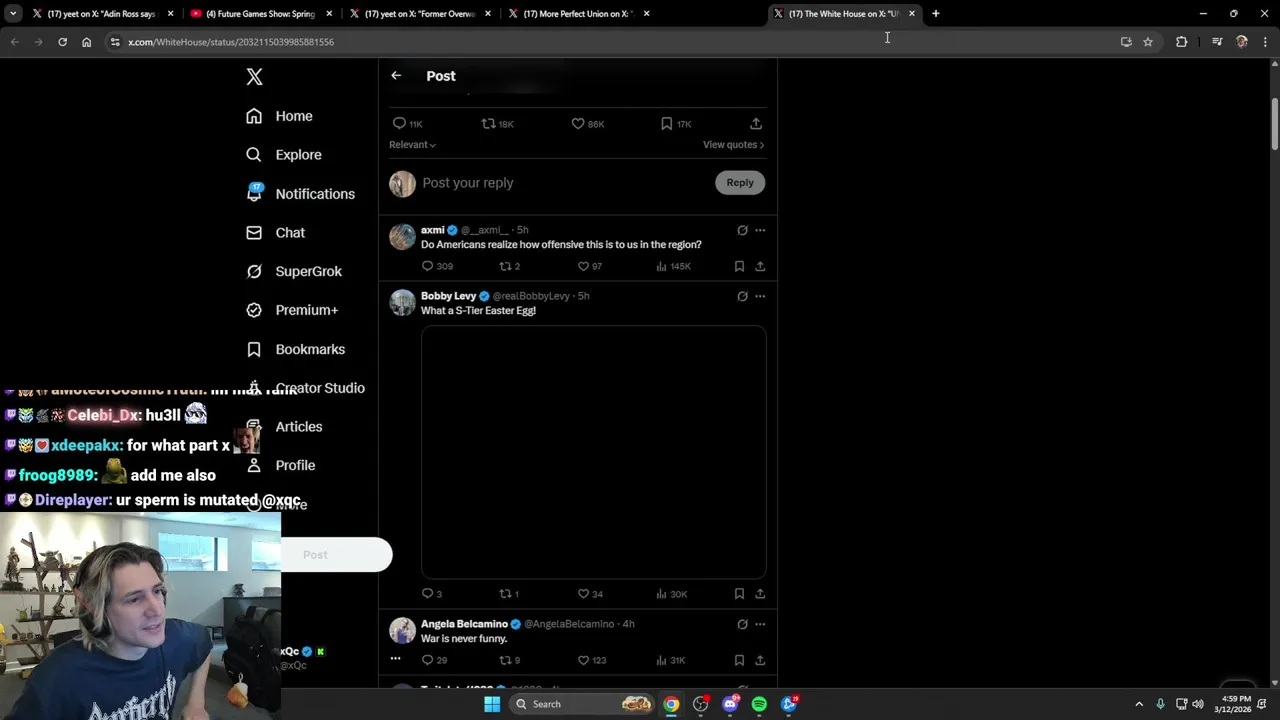1280x720 pixels.
Task: Open more options on axmi's reply
Action: tap(760, 230)
